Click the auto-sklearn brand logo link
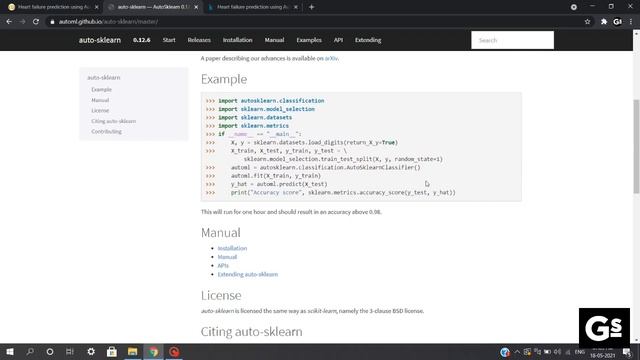 tap(100, 40)
